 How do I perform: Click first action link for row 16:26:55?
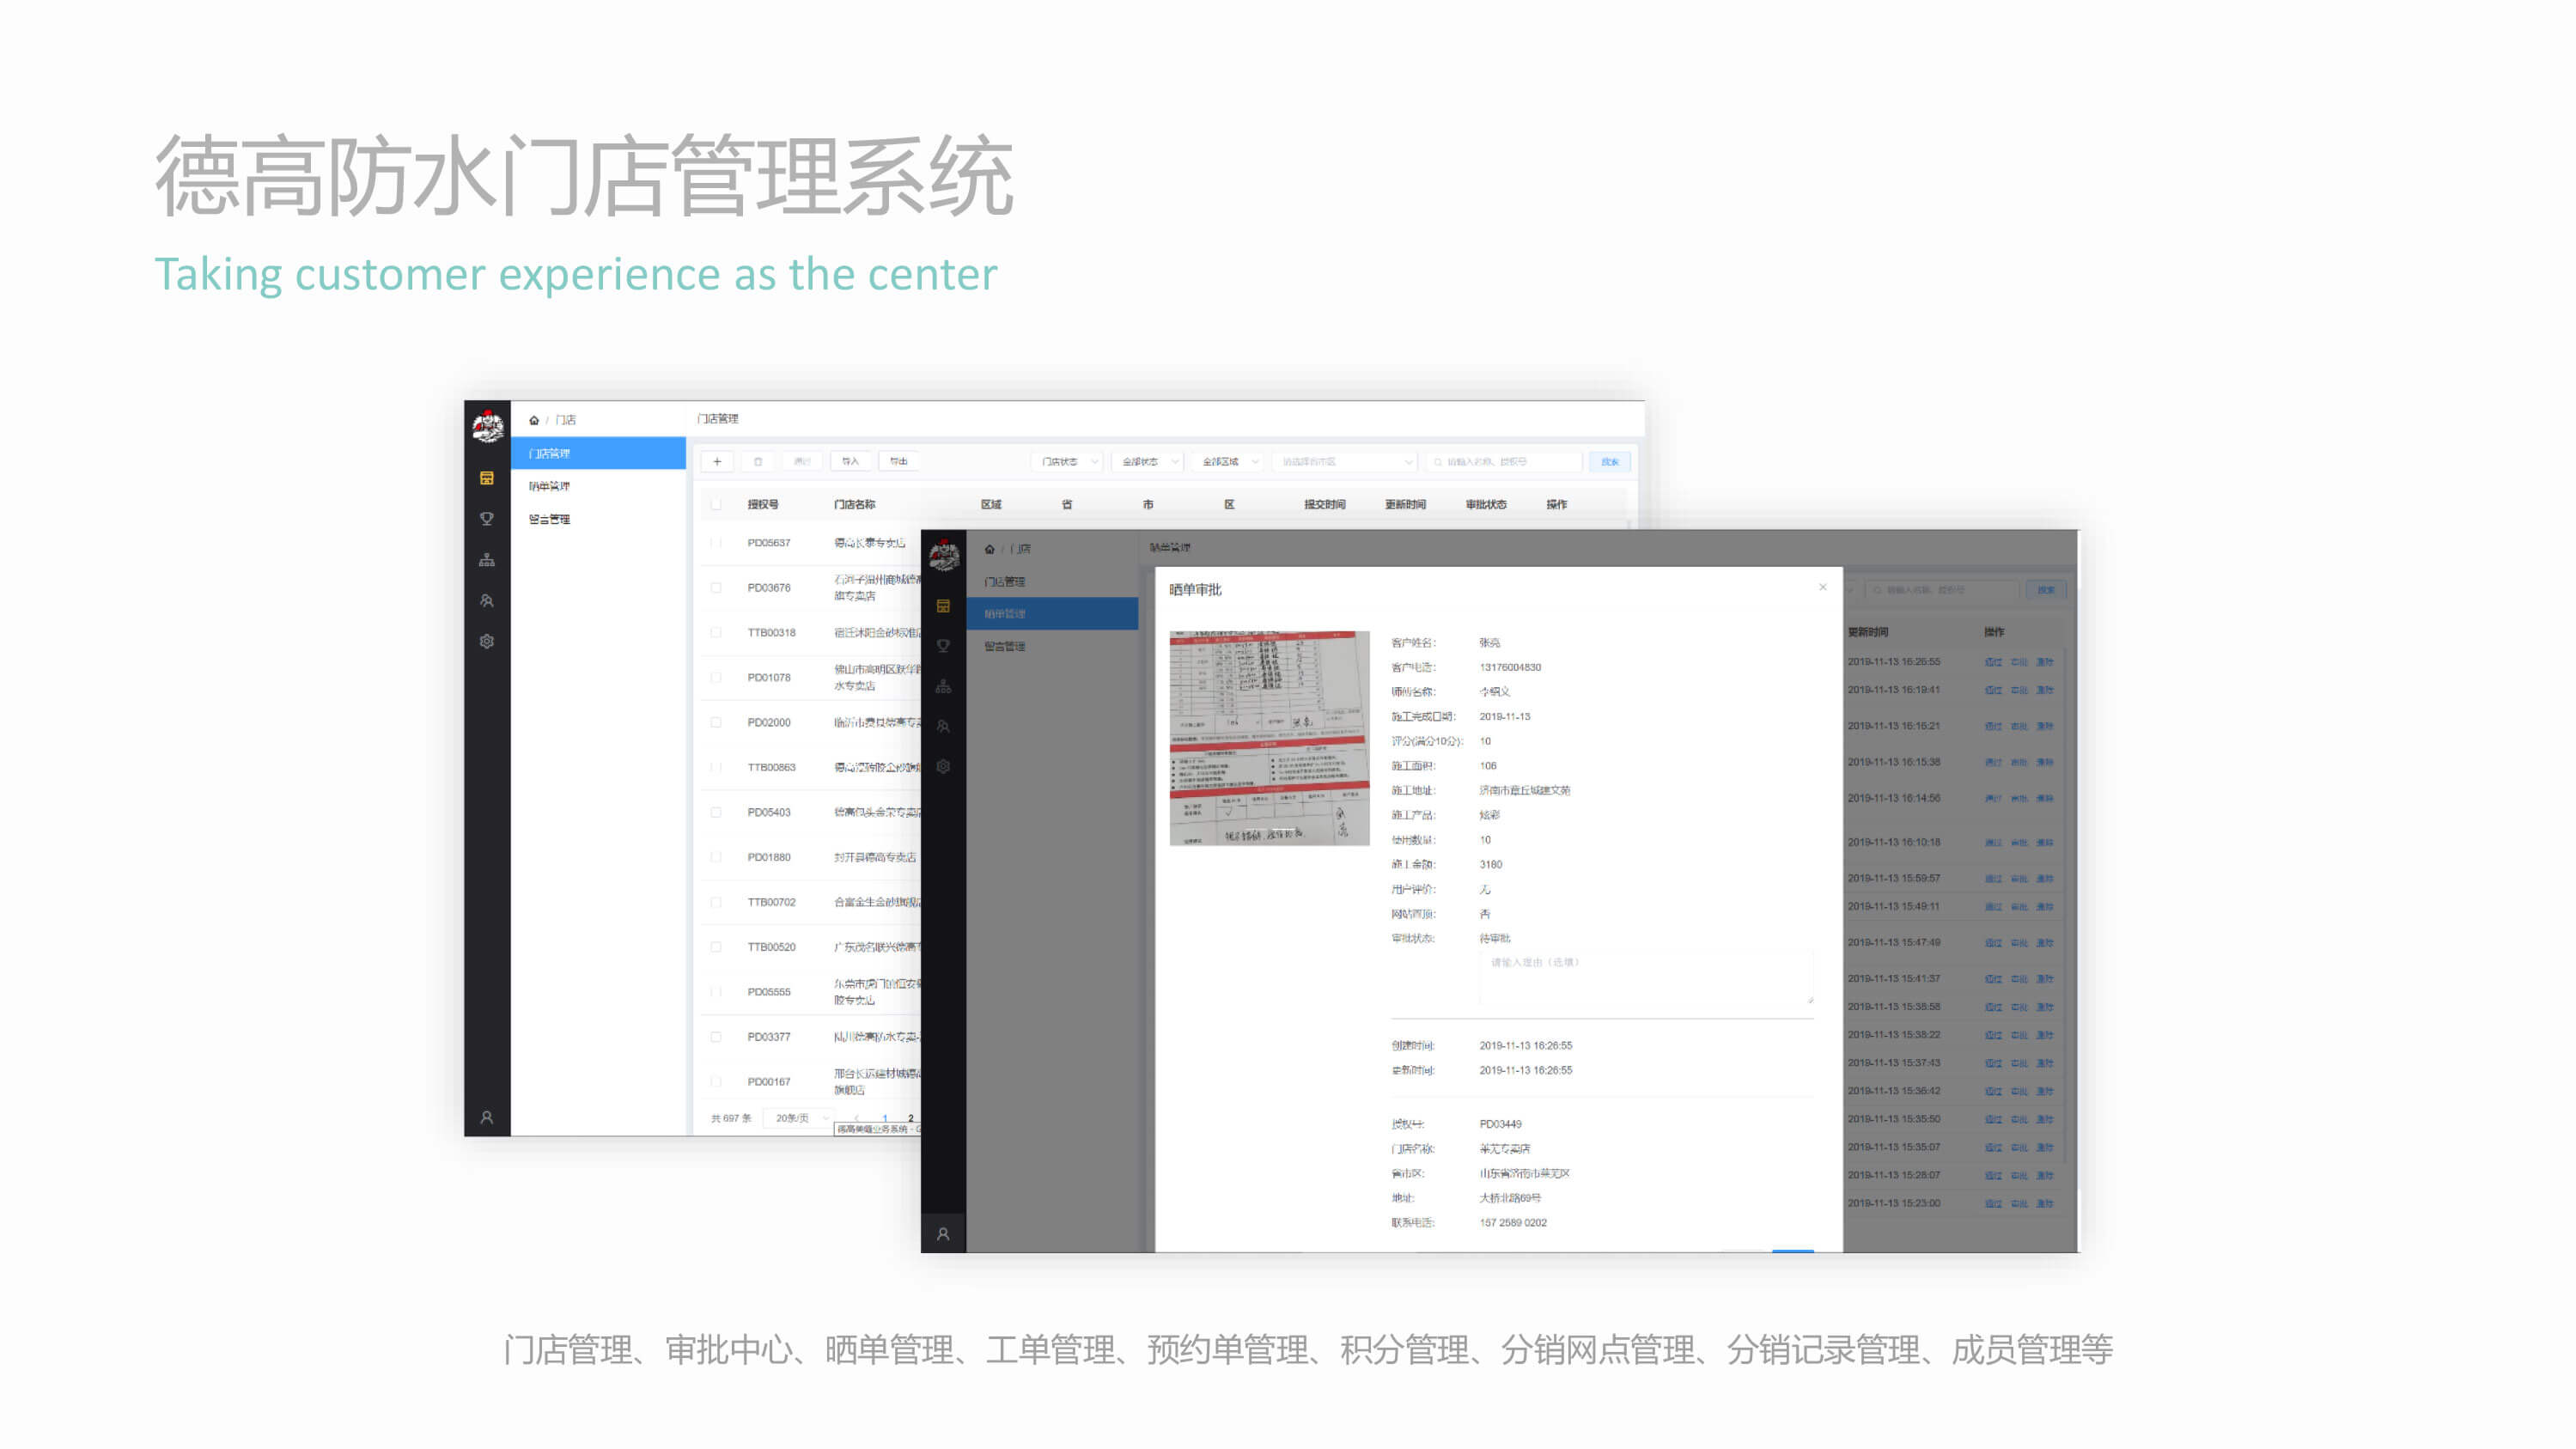click(x=1993, y=662)
